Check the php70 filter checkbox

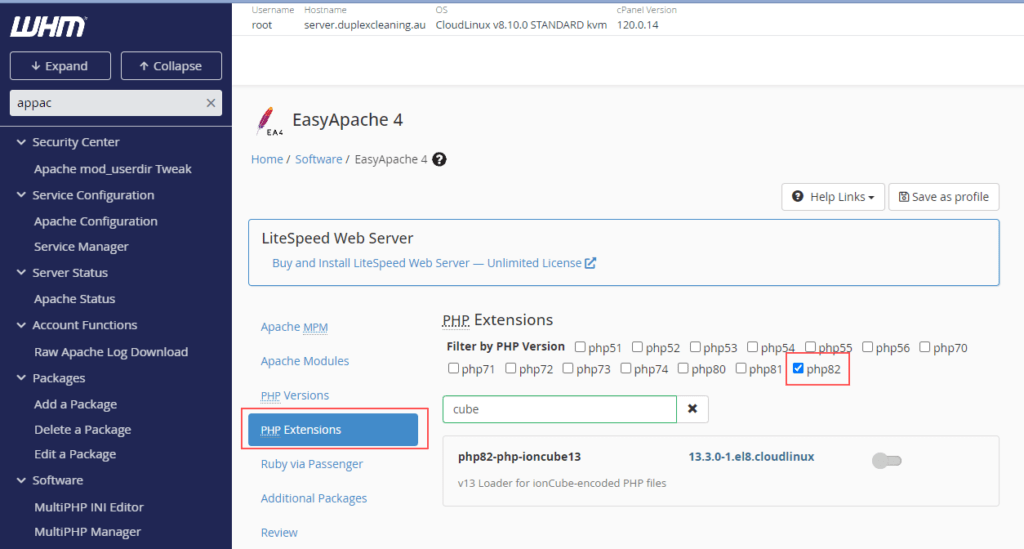point(925,347)
